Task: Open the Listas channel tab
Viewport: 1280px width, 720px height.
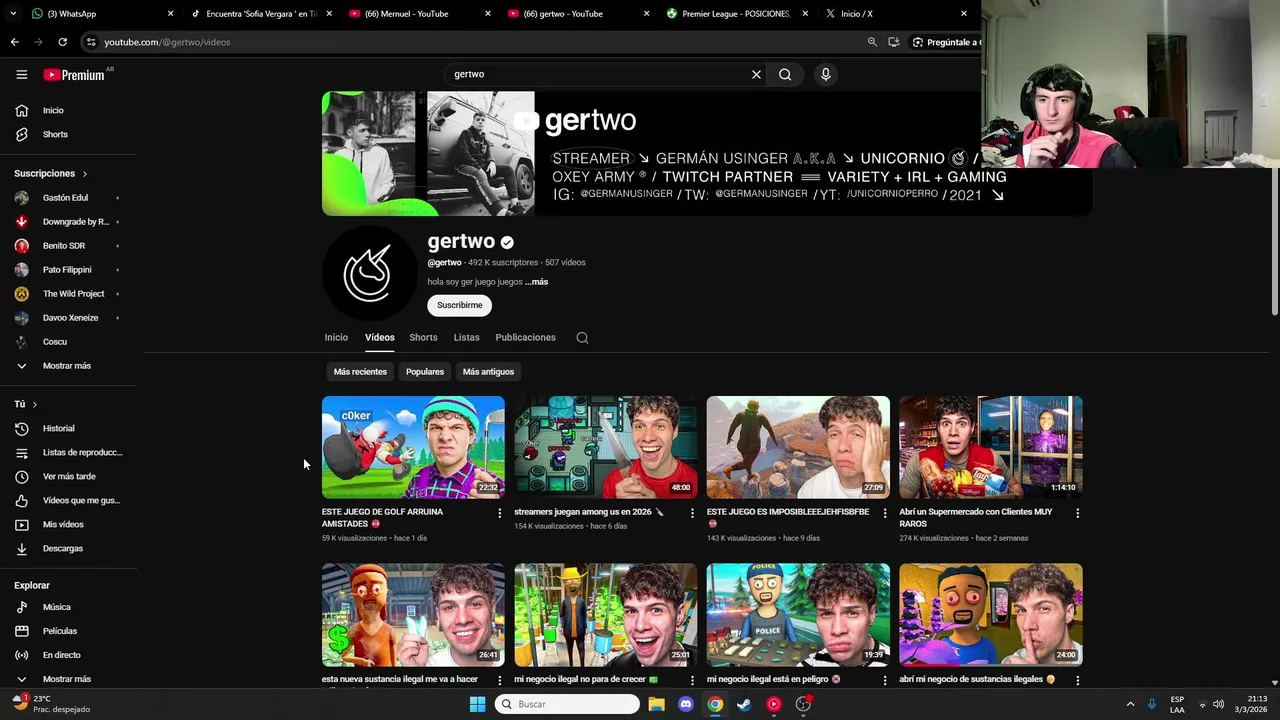Action: (467, 337)
